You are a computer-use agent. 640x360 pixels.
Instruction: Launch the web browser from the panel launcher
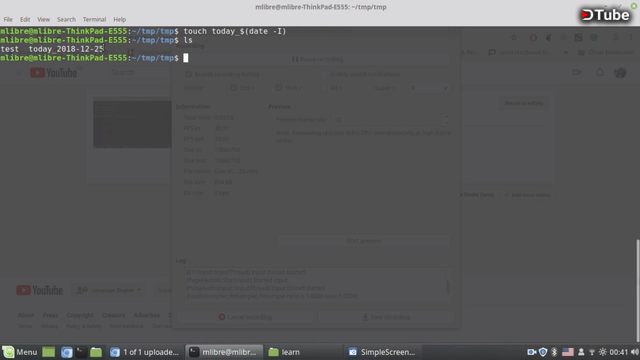67,352
